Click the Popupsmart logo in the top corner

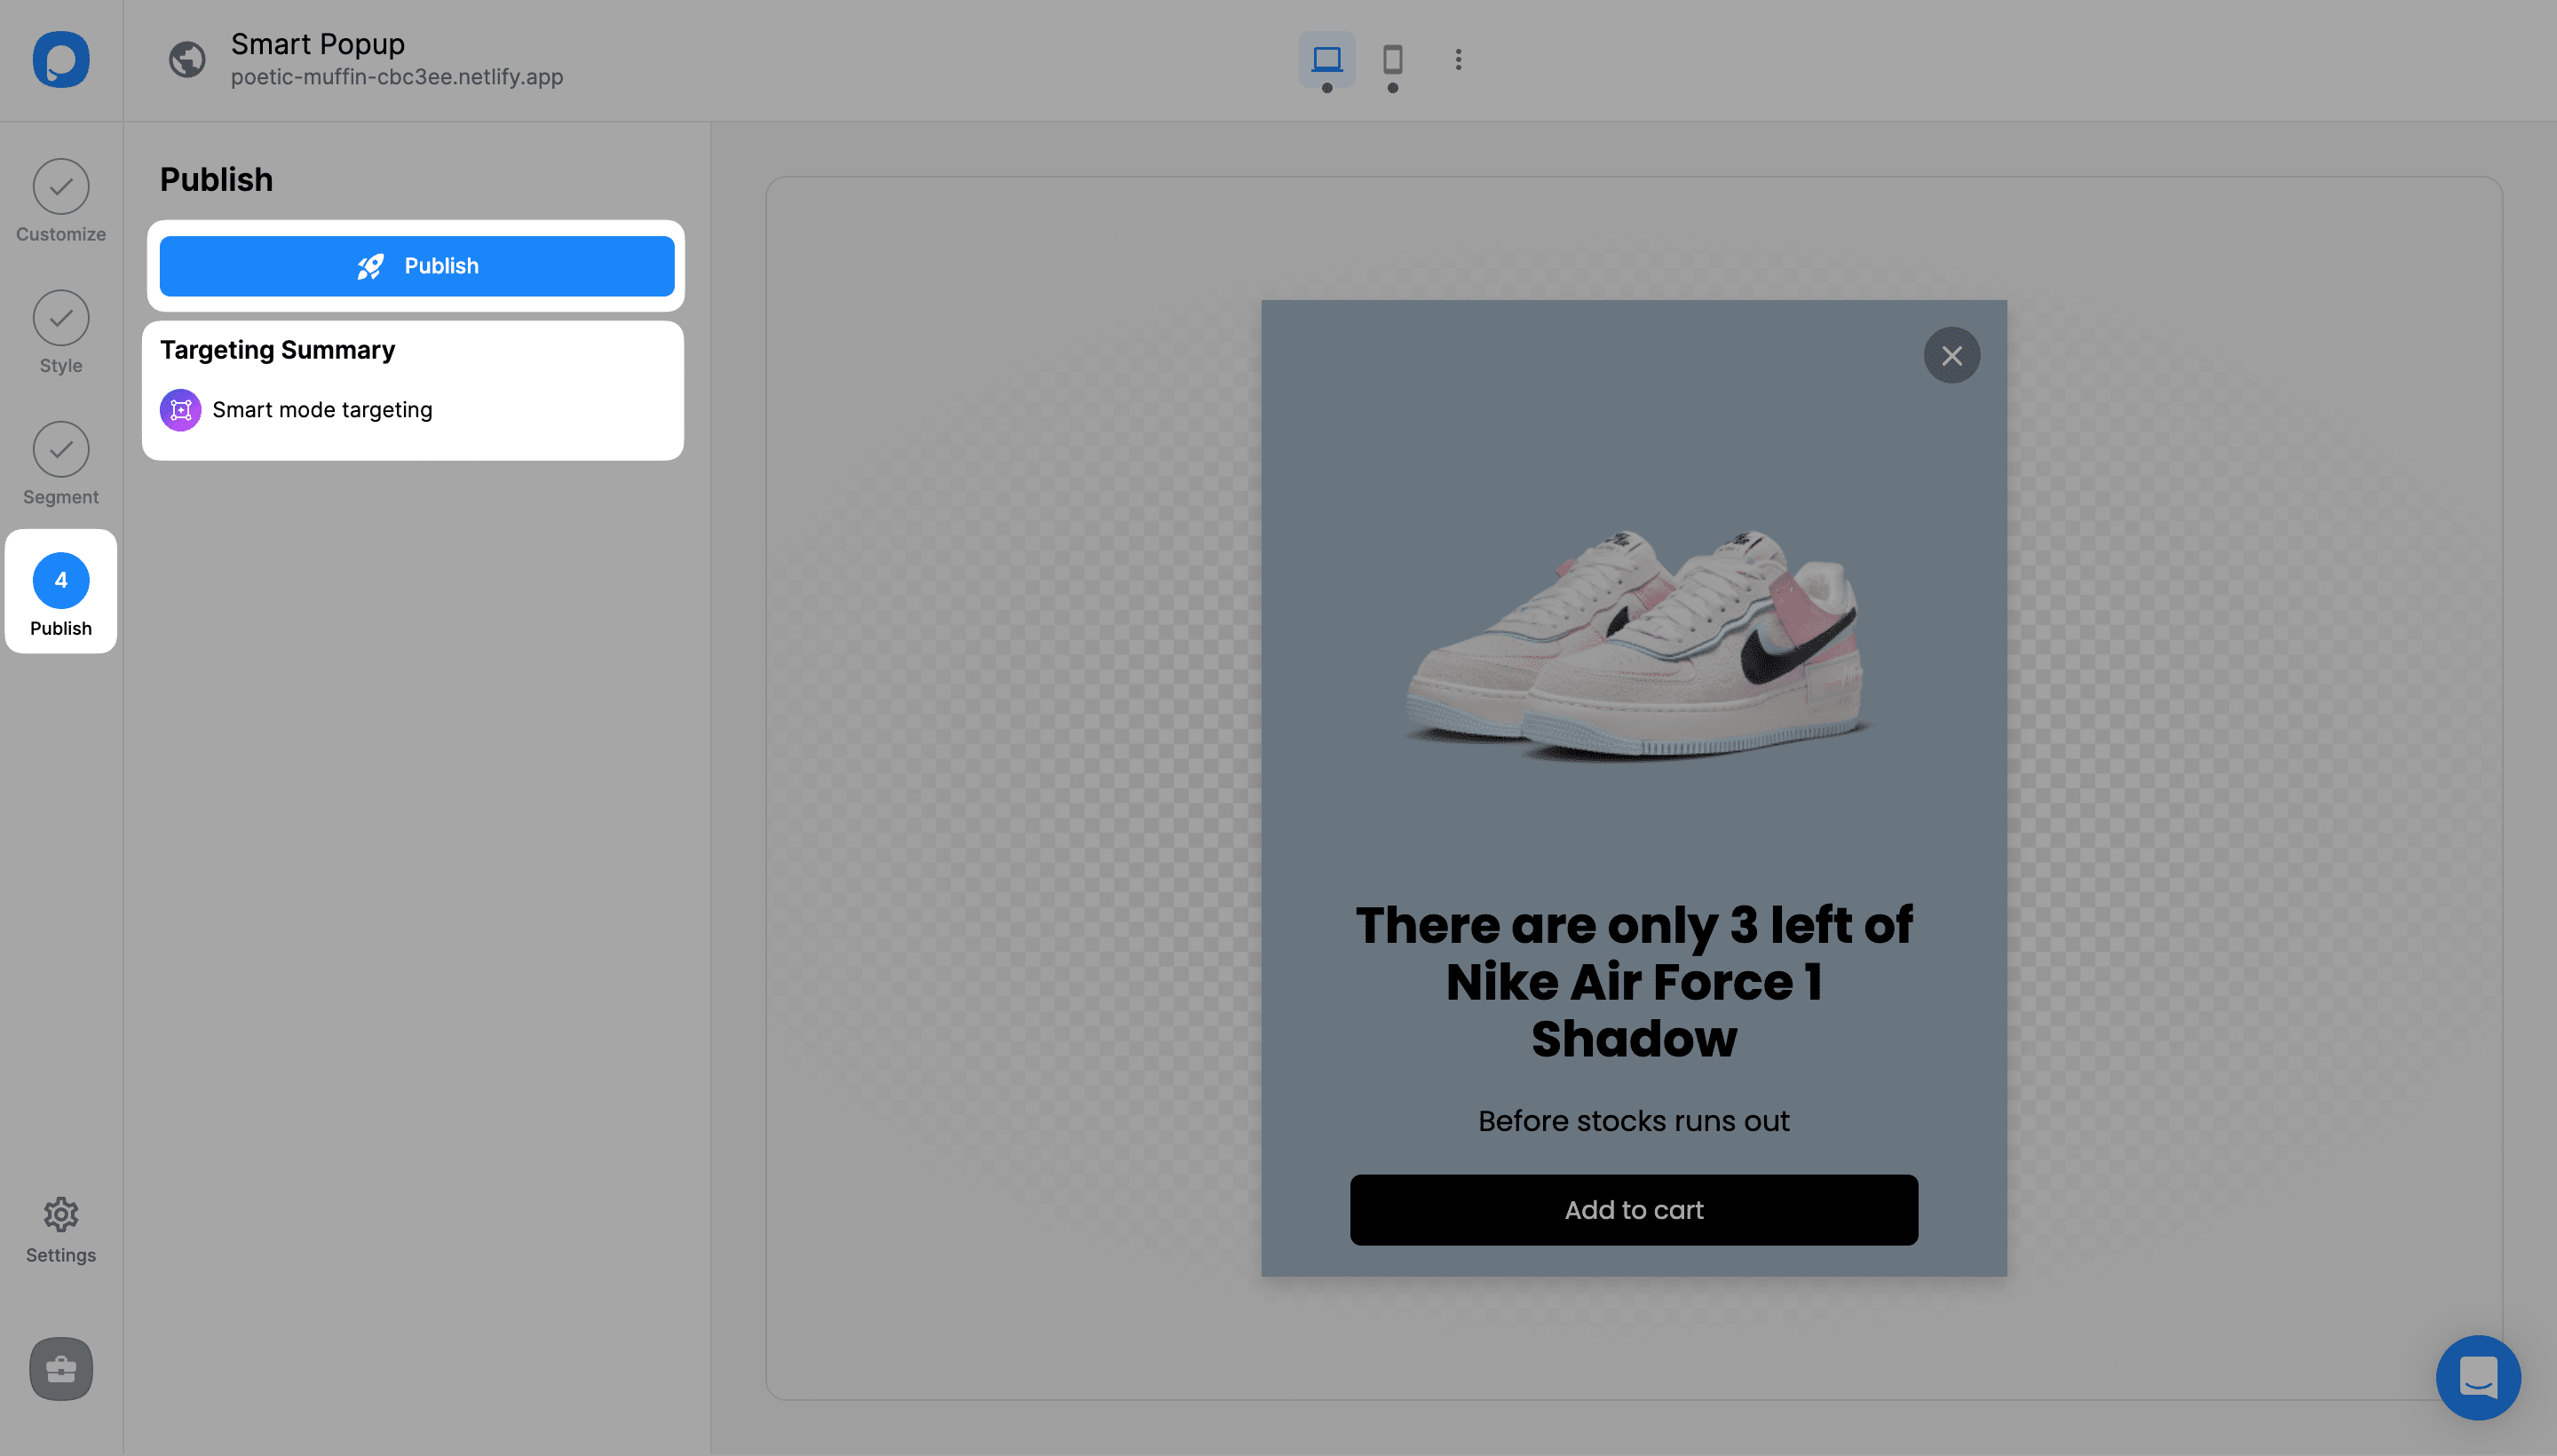pos(60,60)
